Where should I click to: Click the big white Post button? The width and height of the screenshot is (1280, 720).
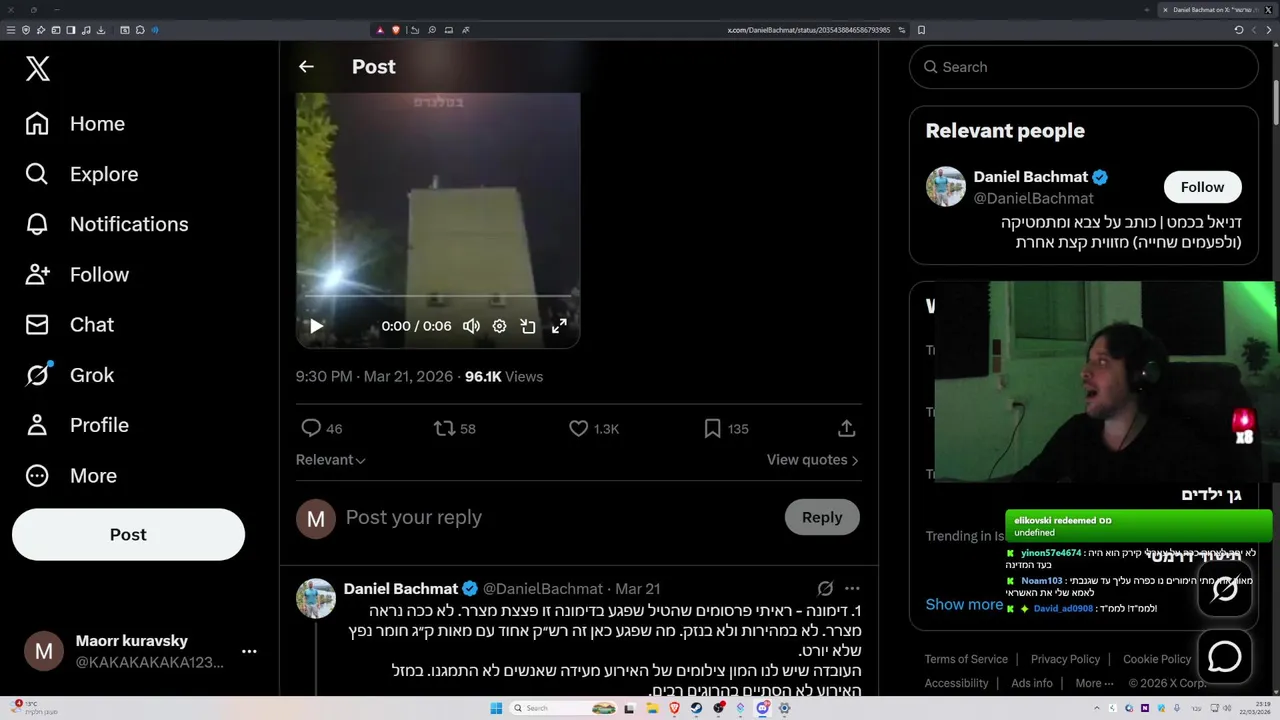pyautogui.click(x=128, y=535)
